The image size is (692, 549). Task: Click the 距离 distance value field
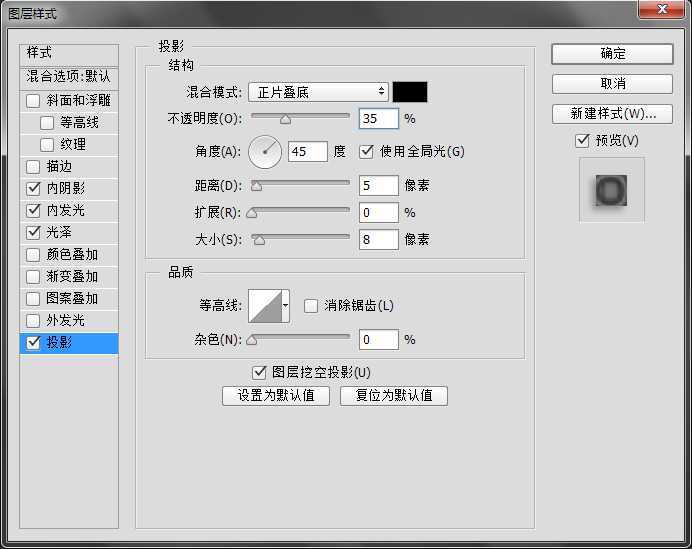pyautogui.click(x=379, y=186)
